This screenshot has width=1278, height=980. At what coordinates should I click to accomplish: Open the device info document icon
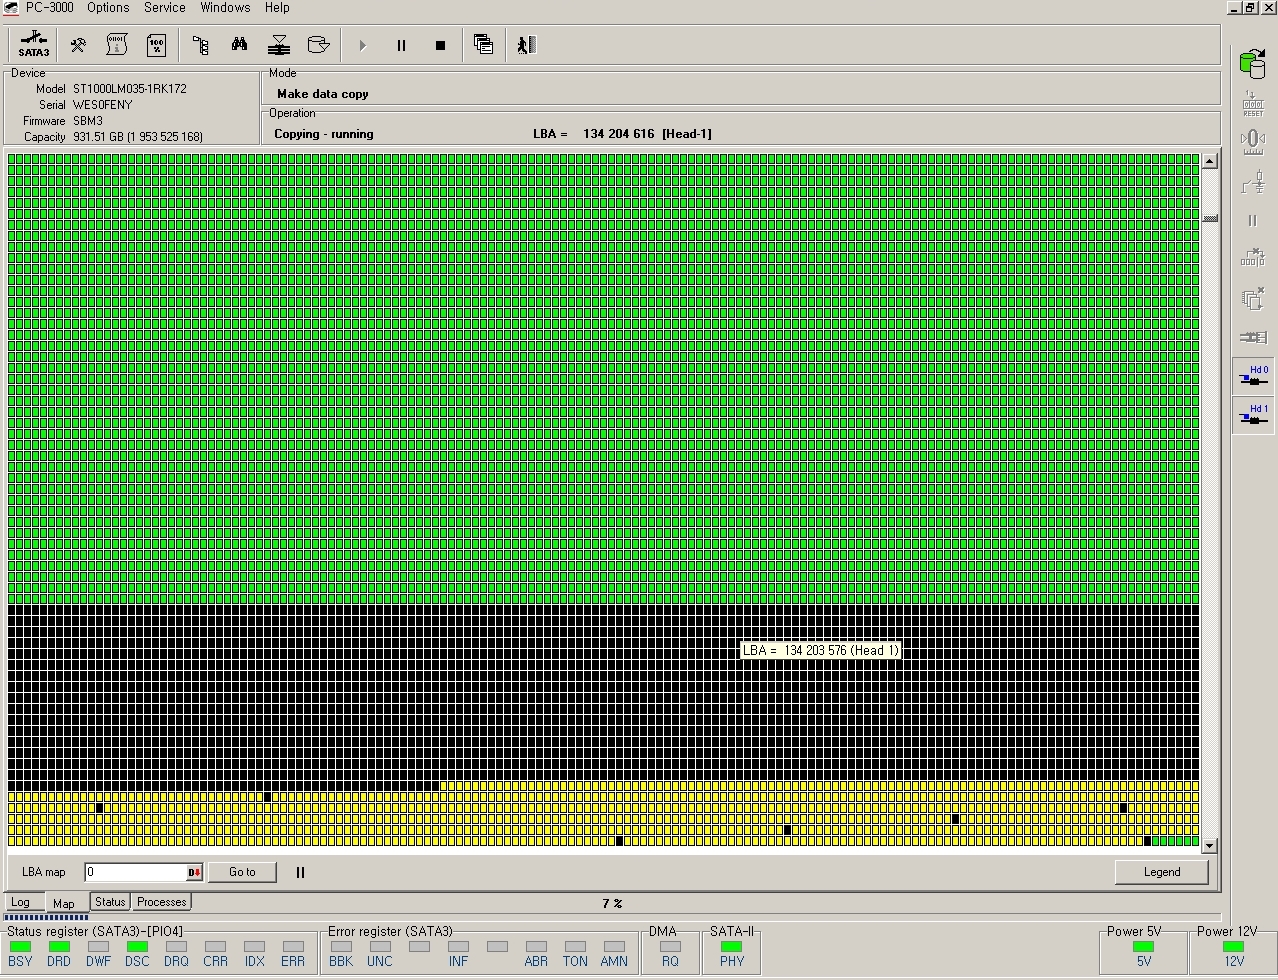pyautogui.click(x=117, y=45)
